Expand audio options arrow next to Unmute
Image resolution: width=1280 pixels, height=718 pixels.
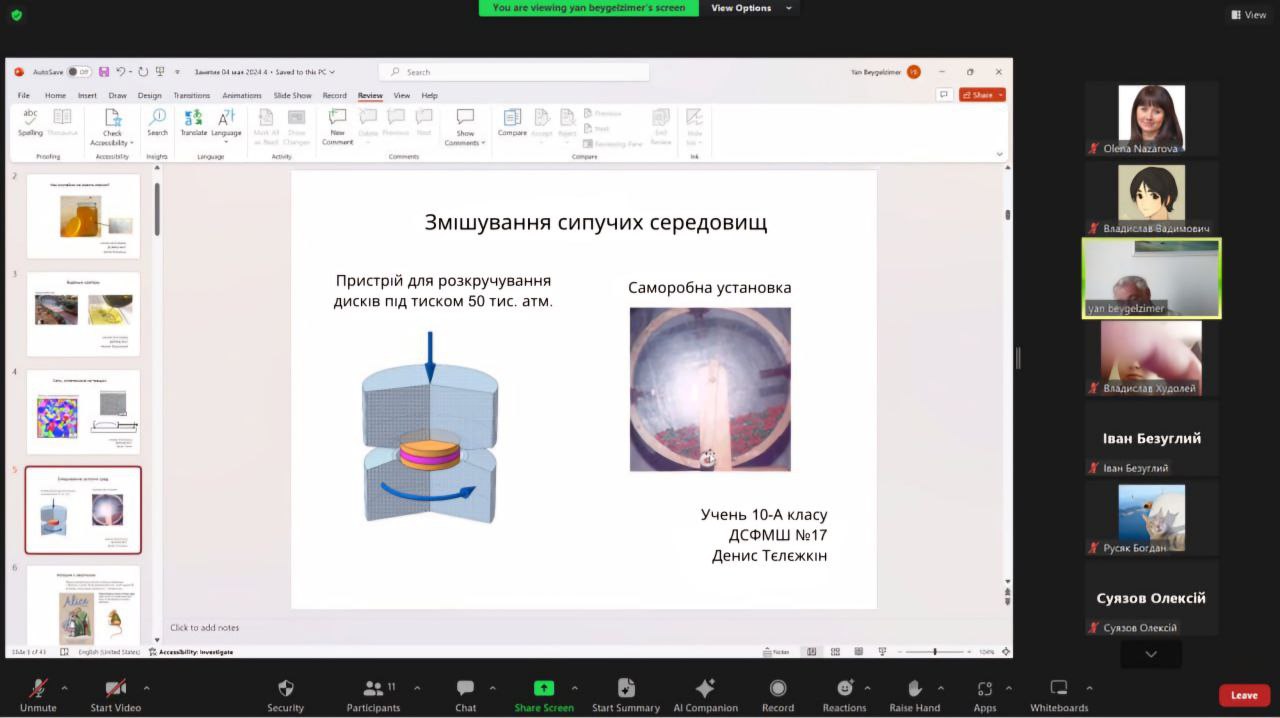[x=65, y=688]
